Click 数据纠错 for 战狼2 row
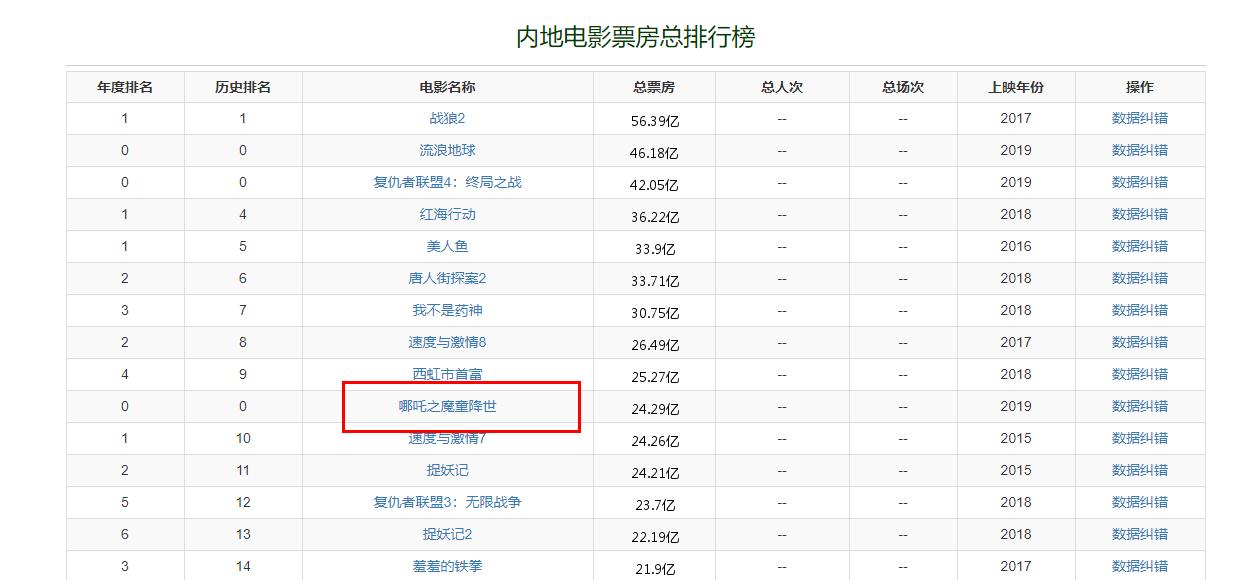The height and width of the screenshot is (580, 1258). 1140,118
